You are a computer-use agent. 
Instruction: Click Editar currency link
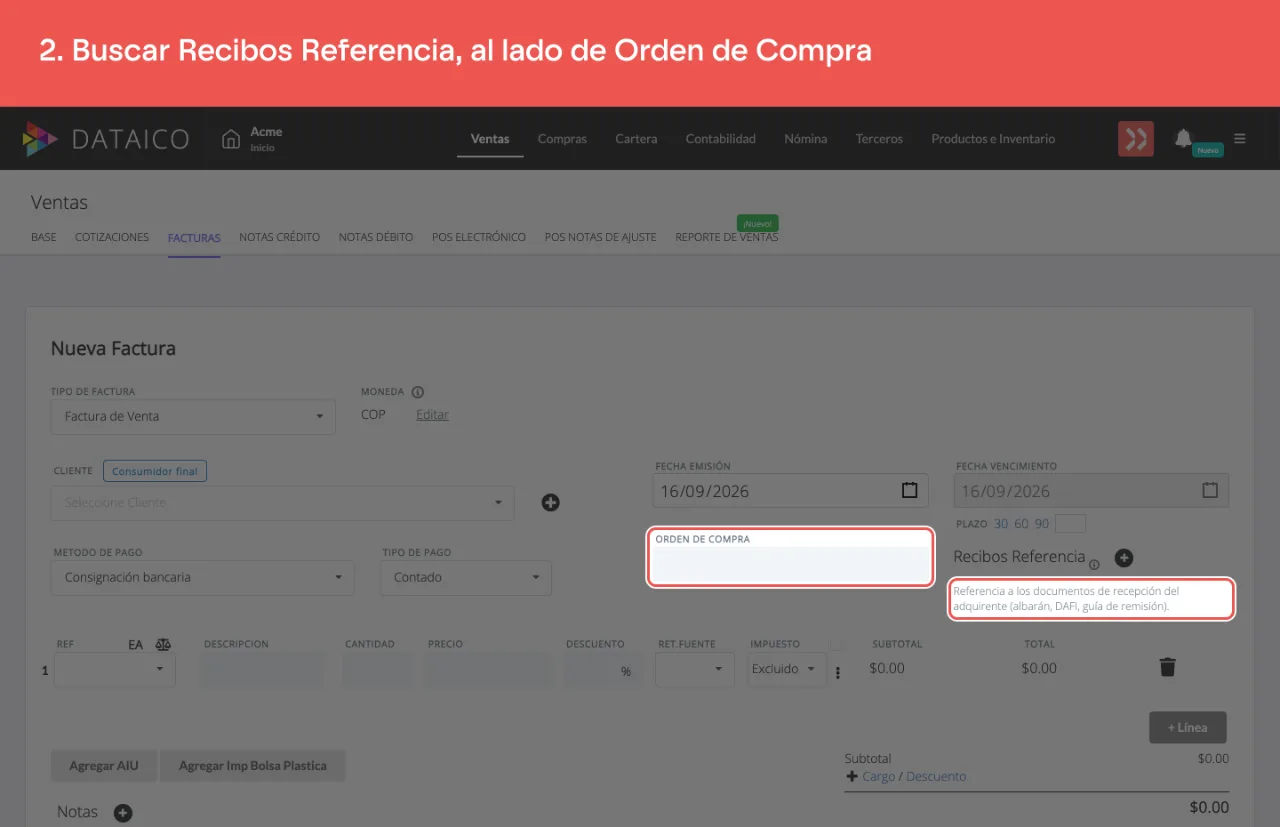point(432,415)
